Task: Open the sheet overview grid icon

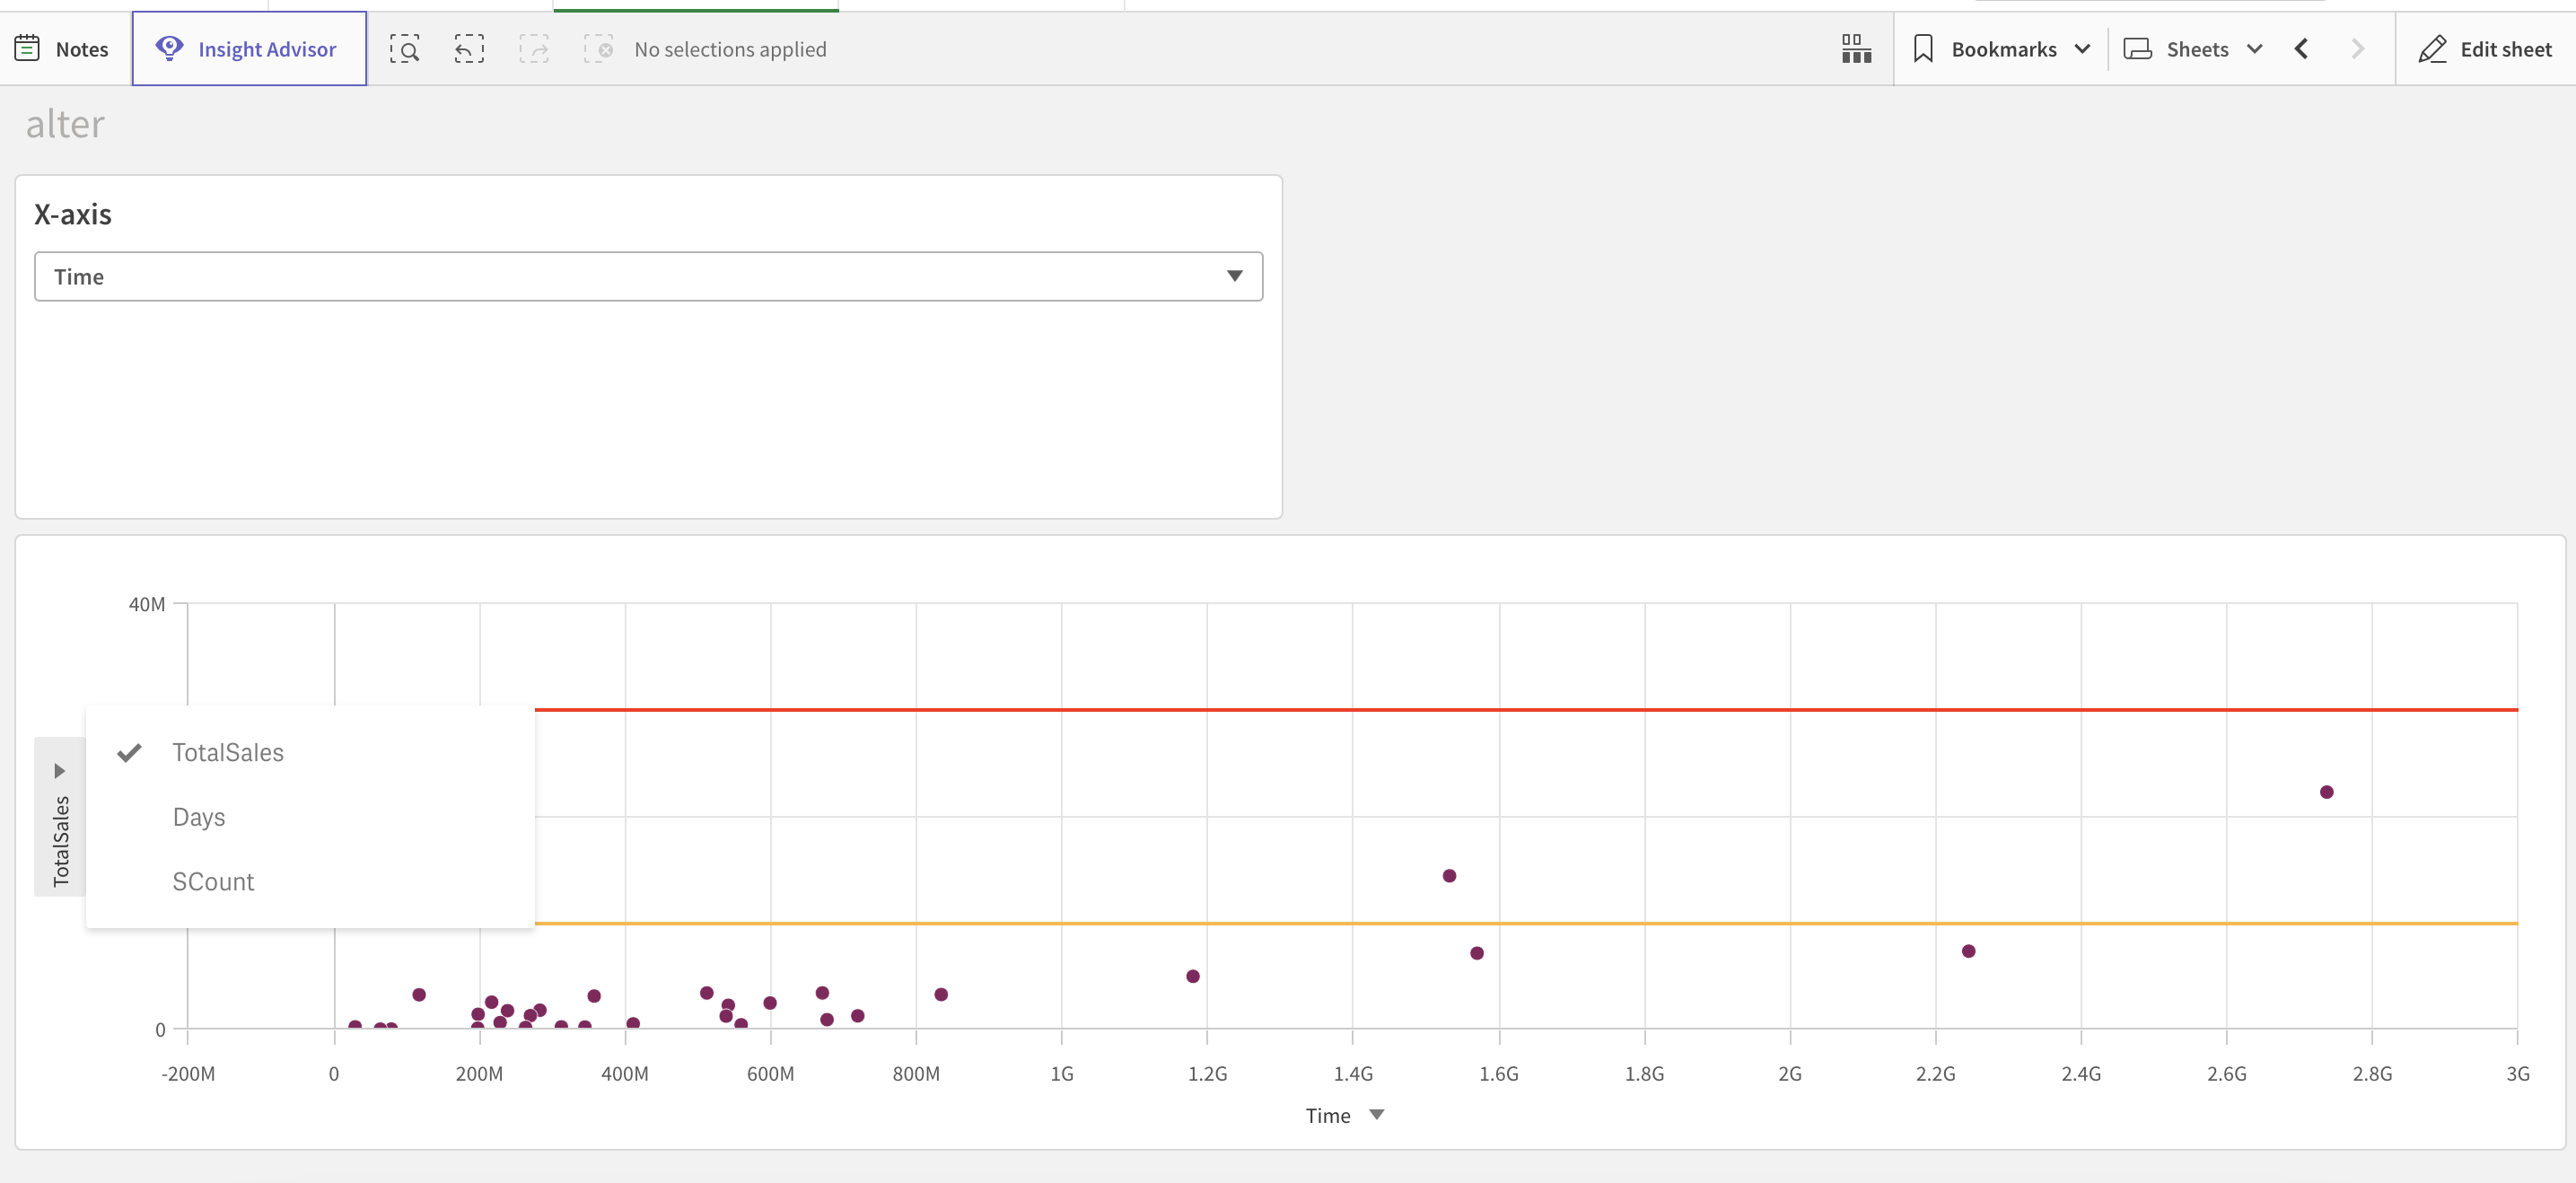Action: (1856, 48)
